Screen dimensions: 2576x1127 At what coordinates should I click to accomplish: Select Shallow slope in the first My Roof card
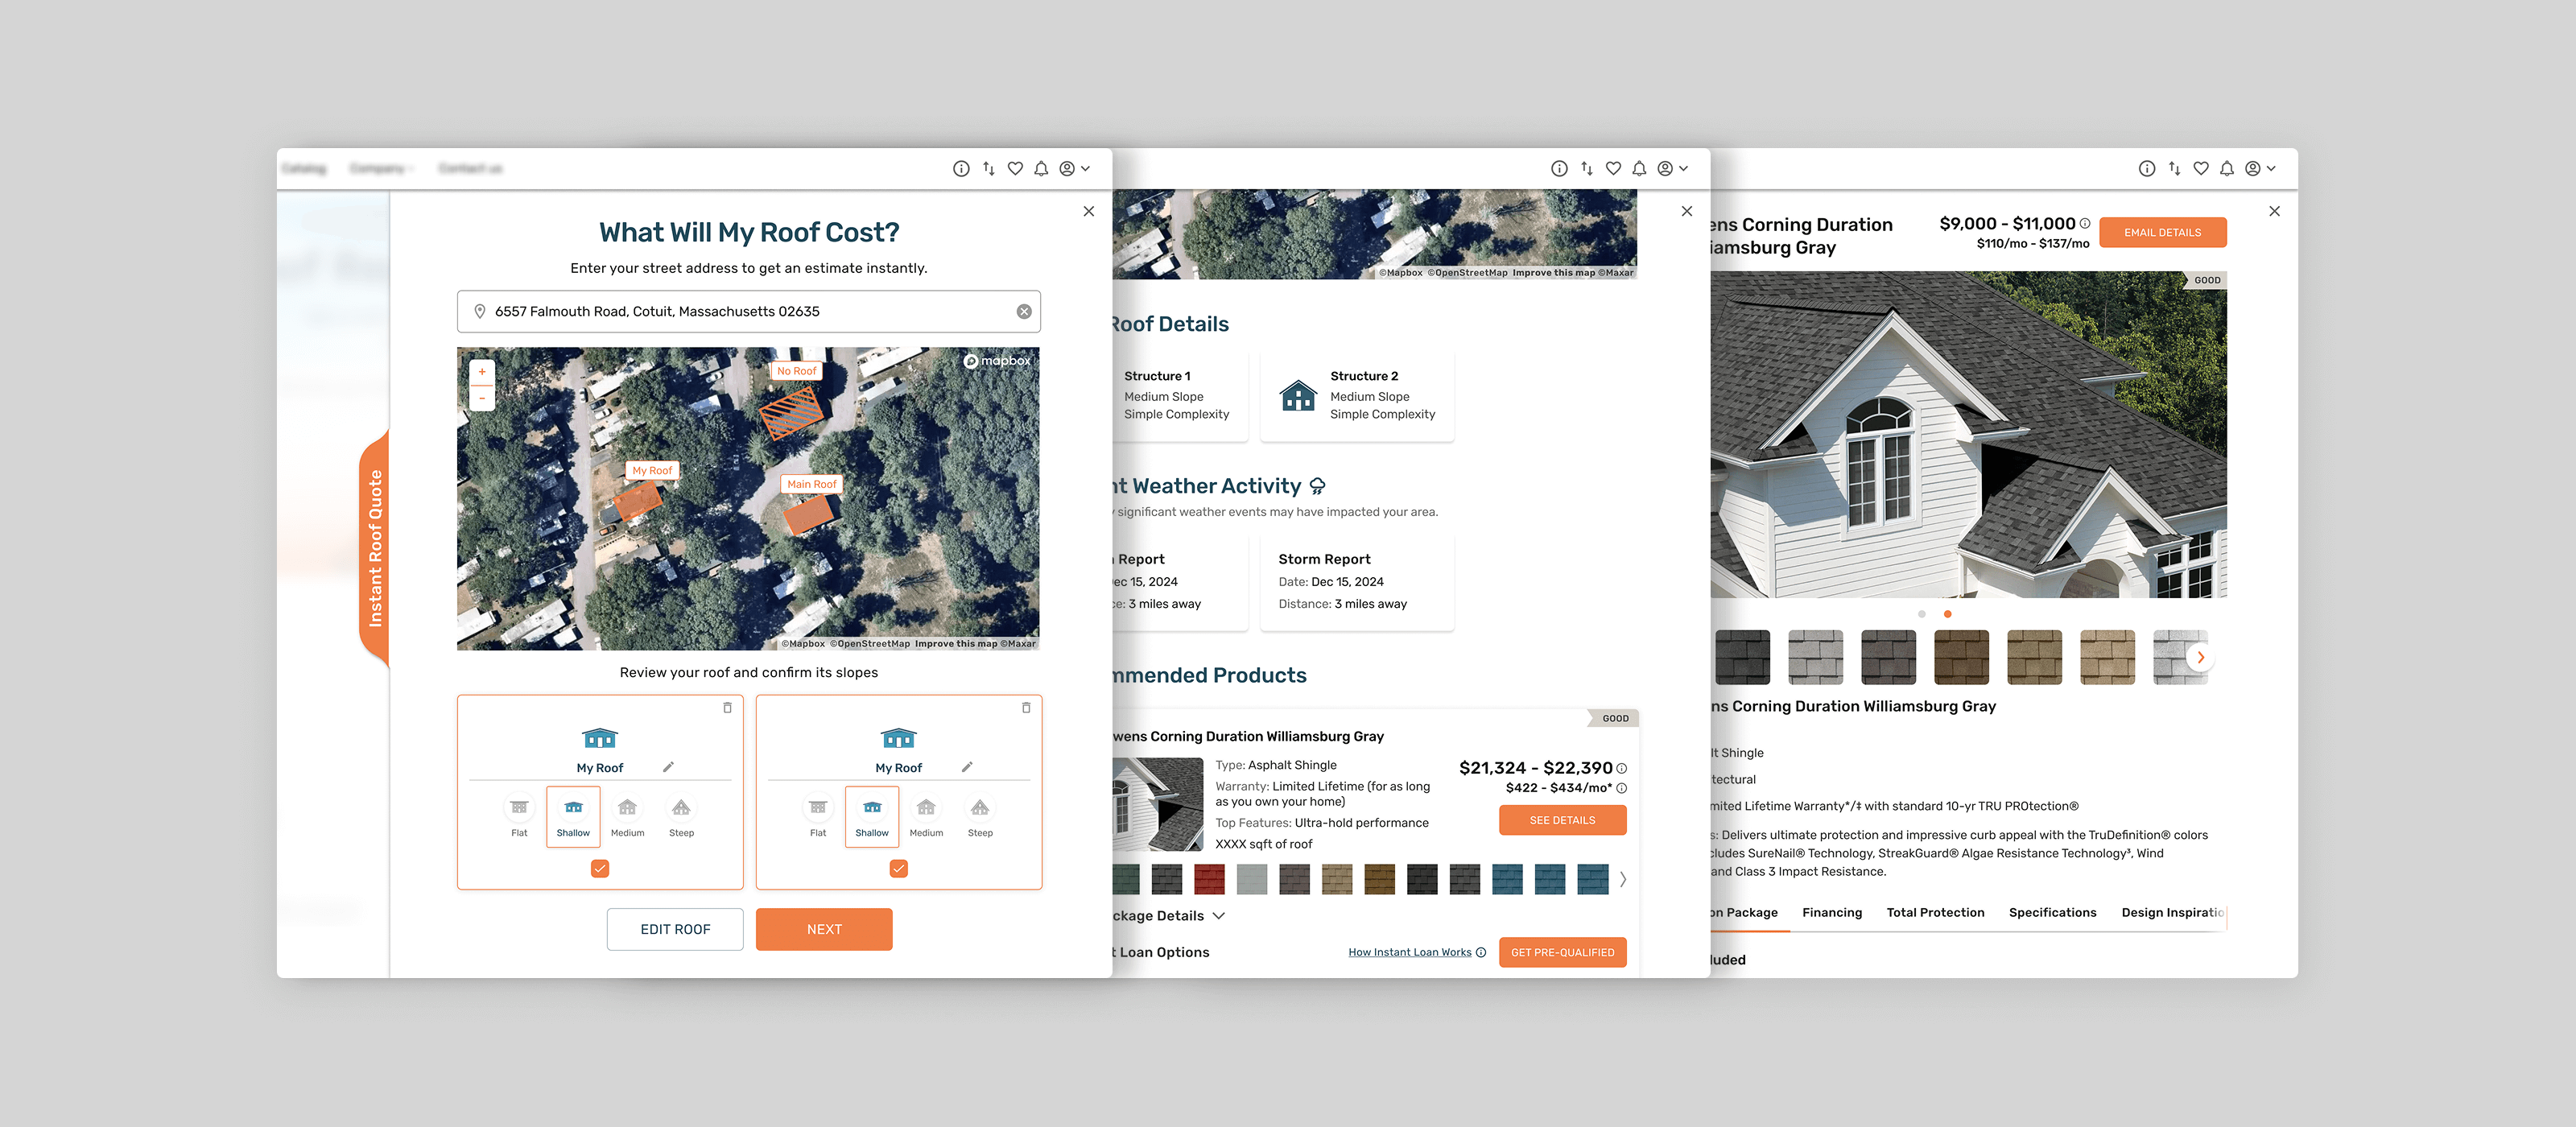pos(573,817)
